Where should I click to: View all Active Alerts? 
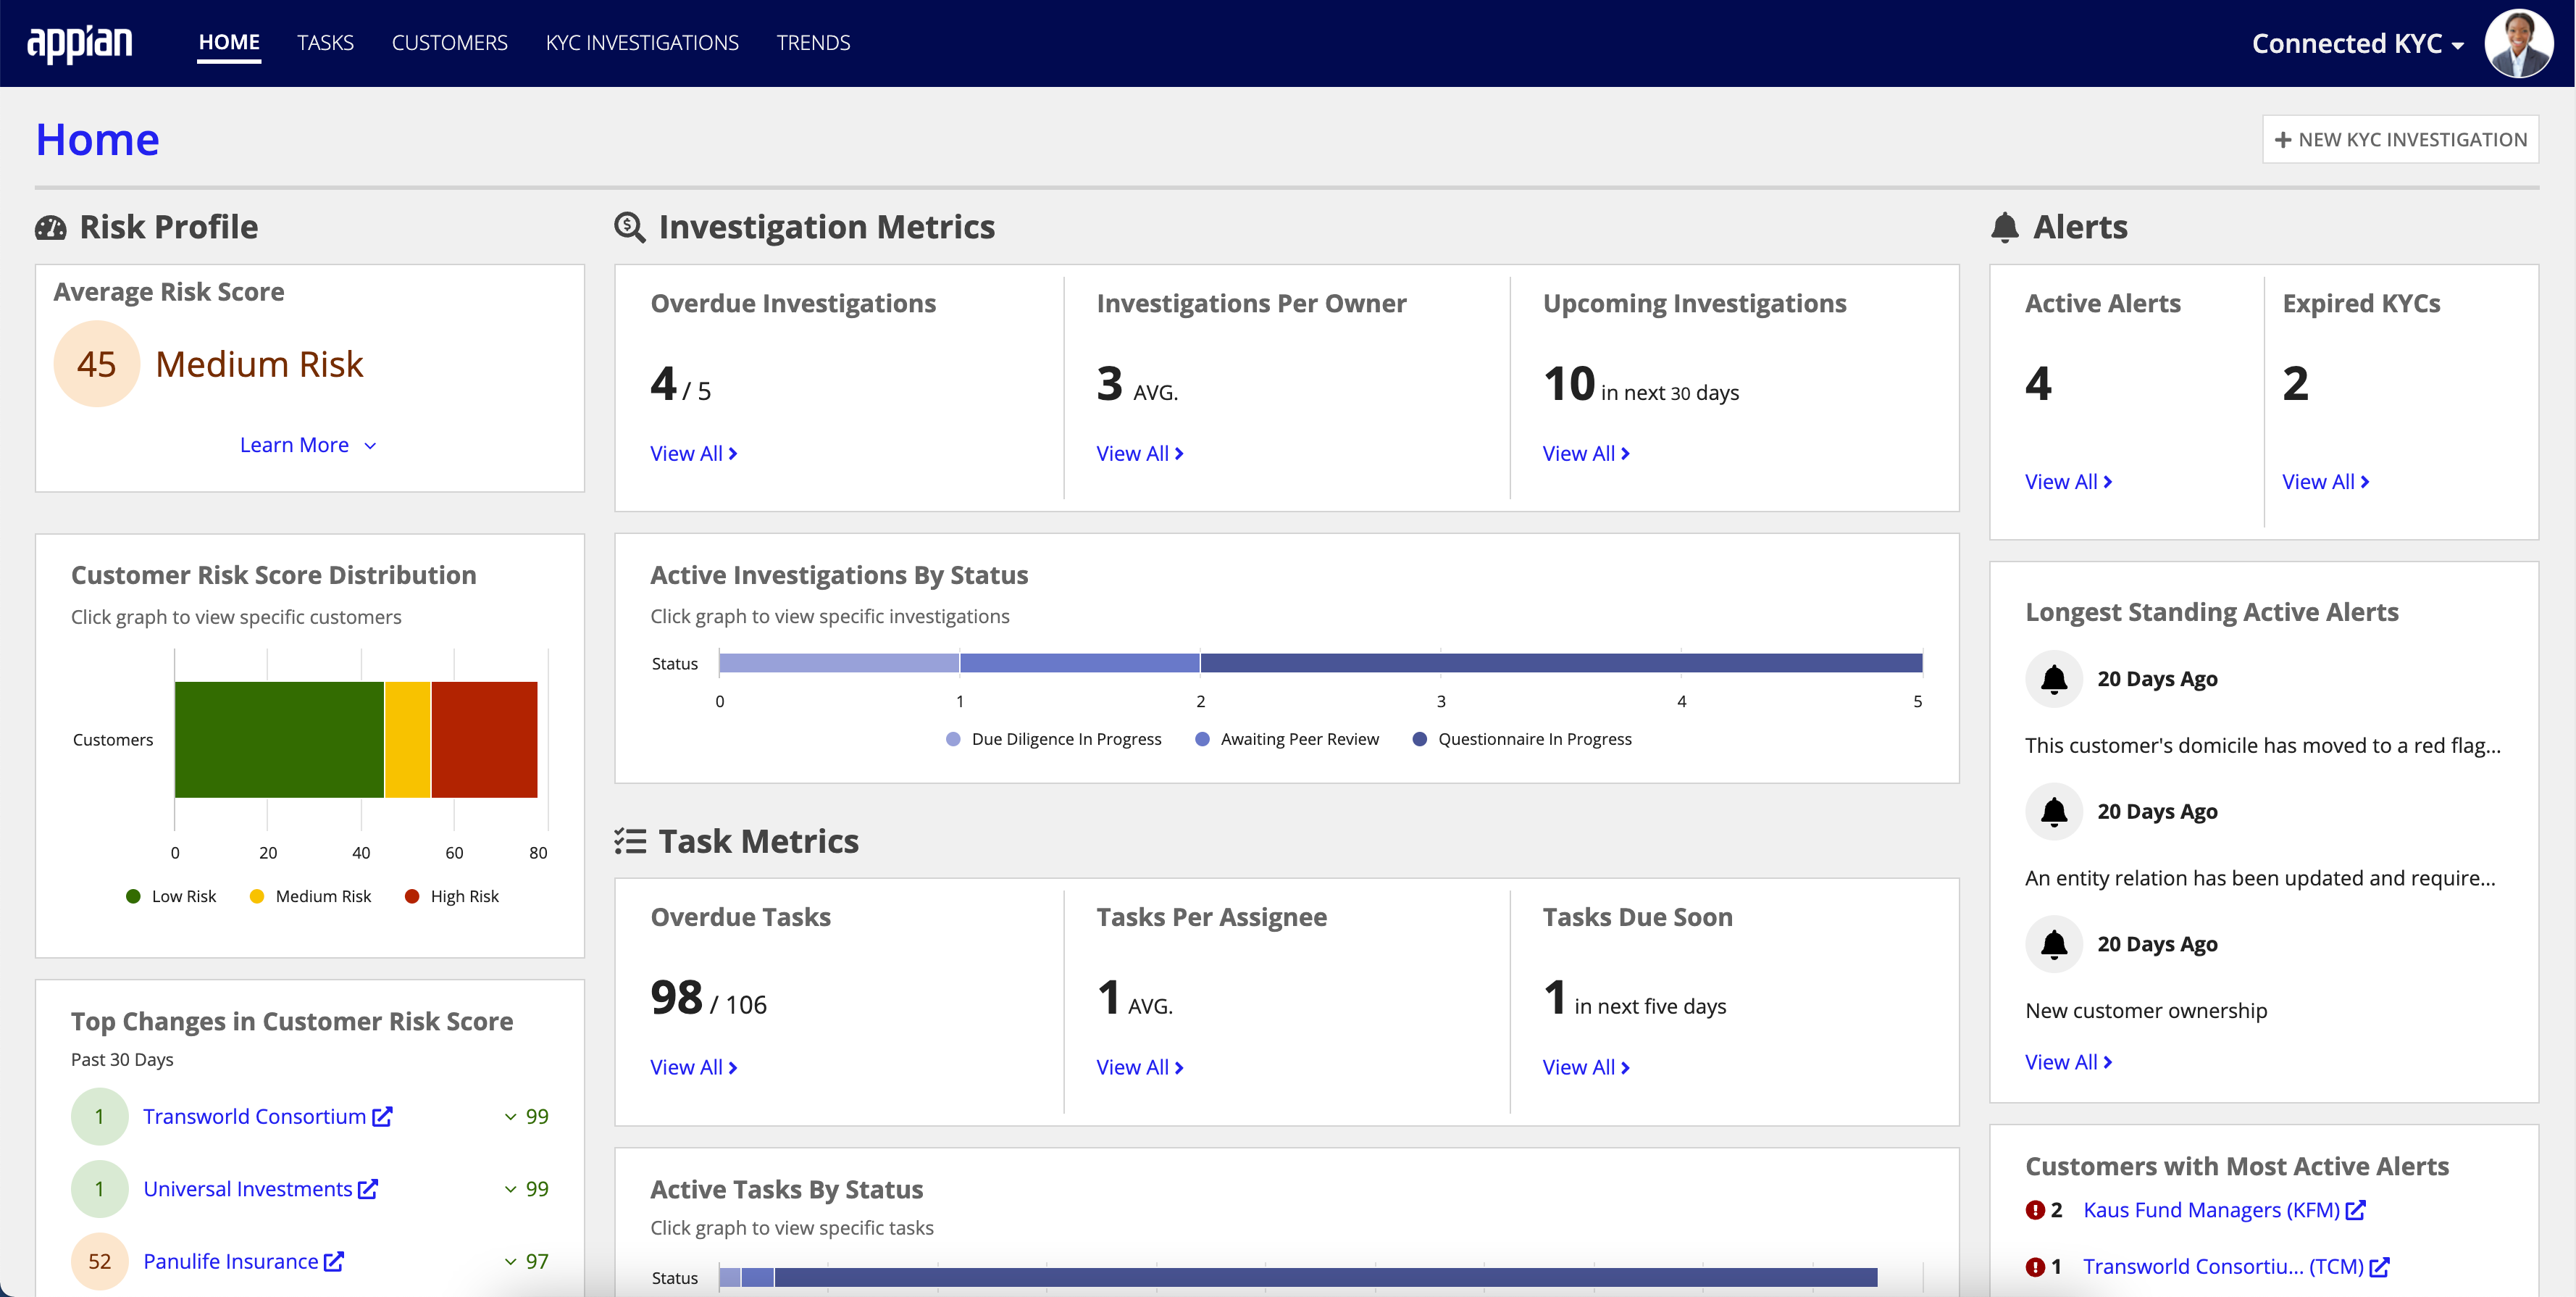[x=2069, y=482]
